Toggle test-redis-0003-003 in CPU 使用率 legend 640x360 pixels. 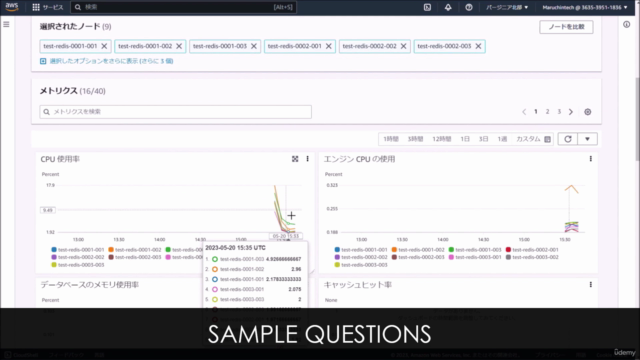coord(78,265)
